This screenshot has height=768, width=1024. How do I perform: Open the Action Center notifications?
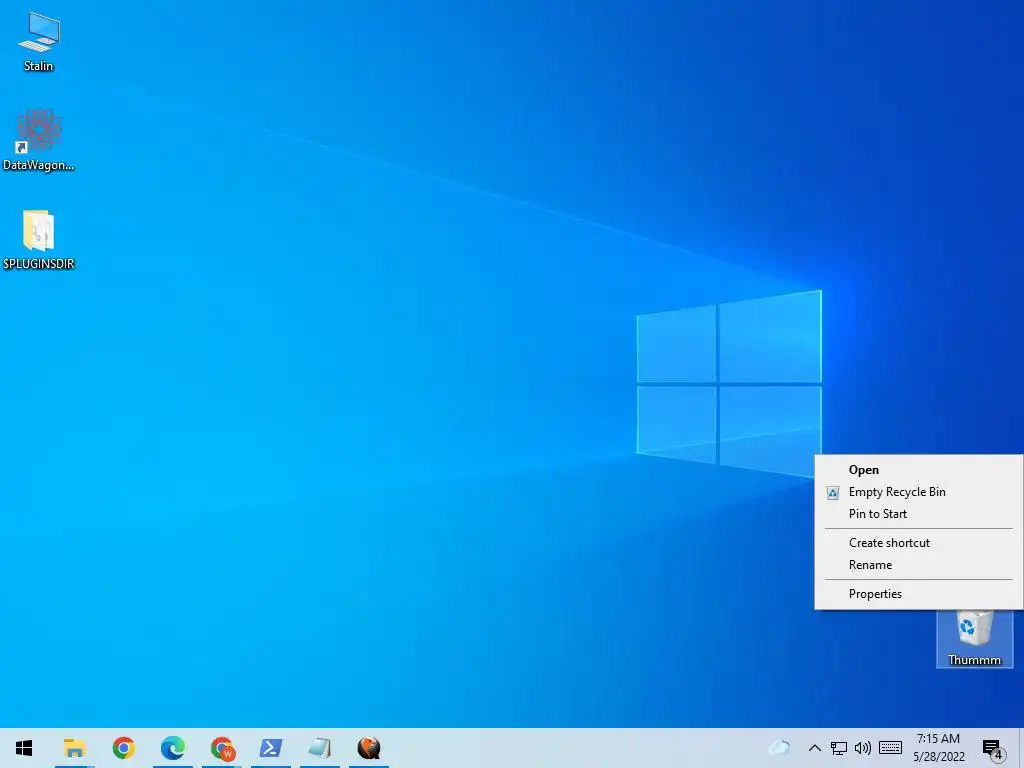click(993, 748)
